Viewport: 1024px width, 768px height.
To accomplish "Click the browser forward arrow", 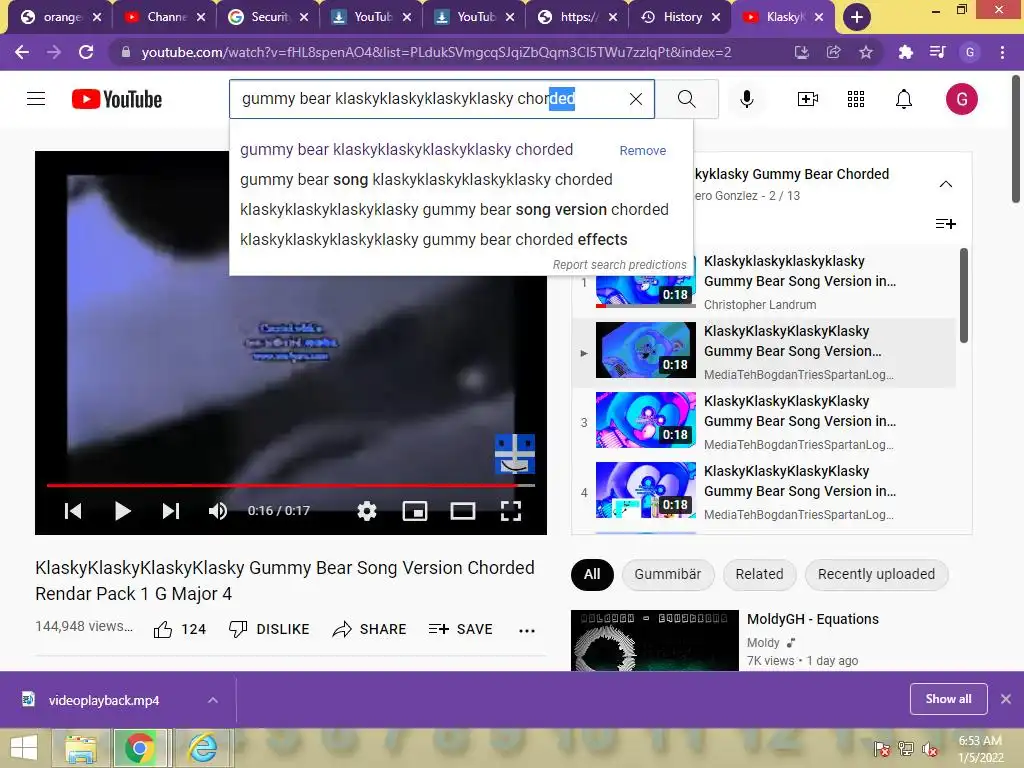I will [x=54, y=52].
